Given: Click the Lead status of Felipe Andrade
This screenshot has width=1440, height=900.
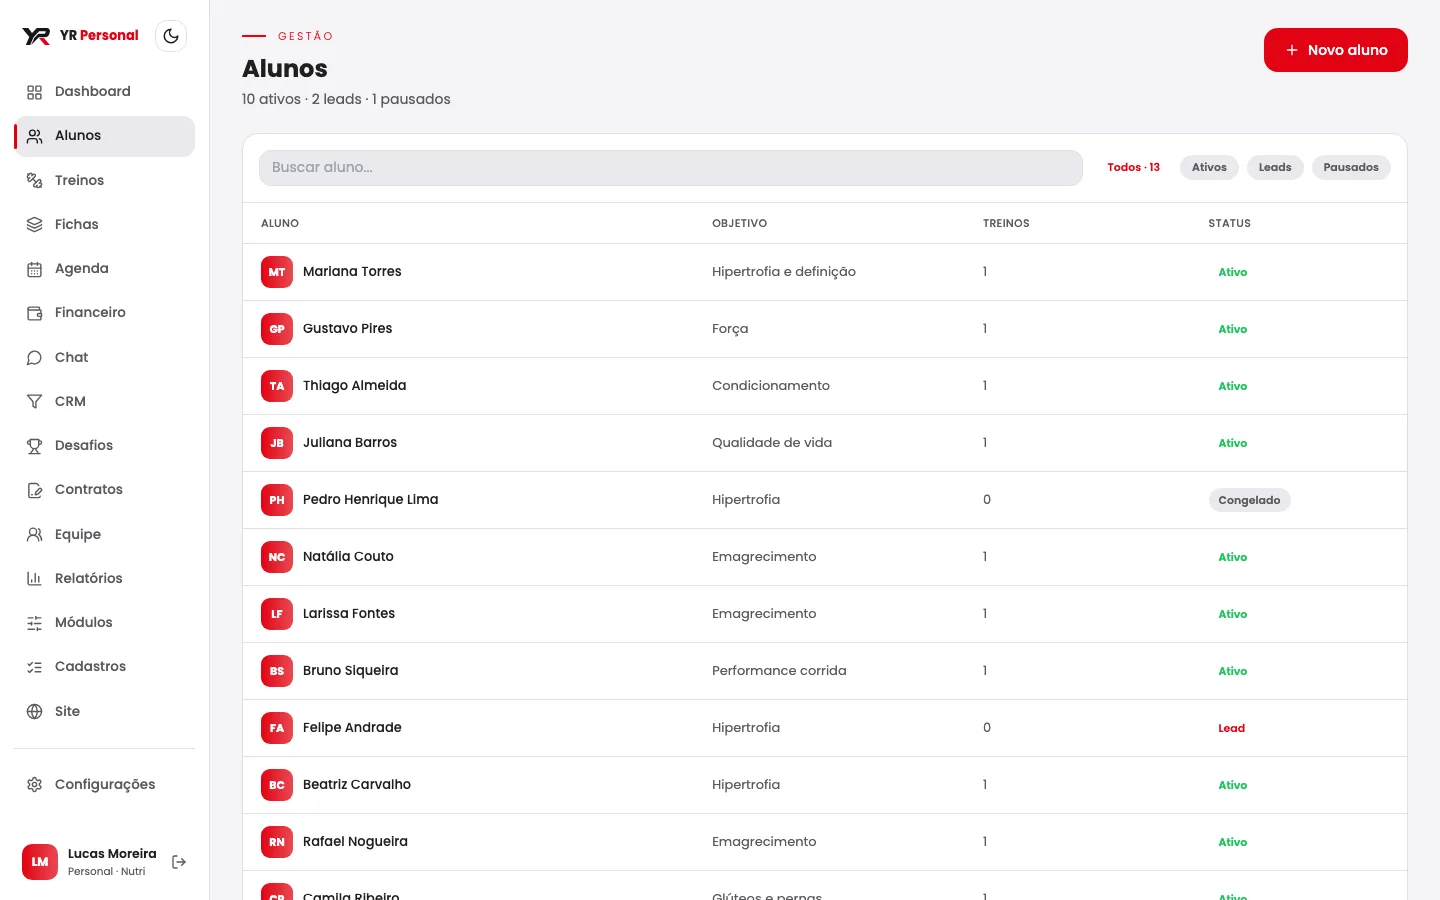Looking at the screenshot, I should click(1231, 728).
